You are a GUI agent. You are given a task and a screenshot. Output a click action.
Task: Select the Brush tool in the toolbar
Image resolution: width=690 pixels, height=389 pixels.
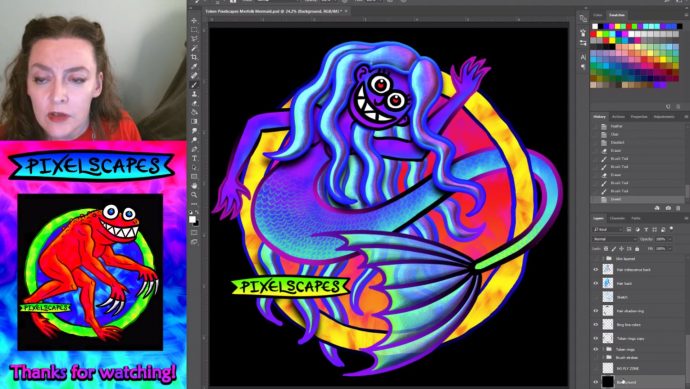pos(194,85)
